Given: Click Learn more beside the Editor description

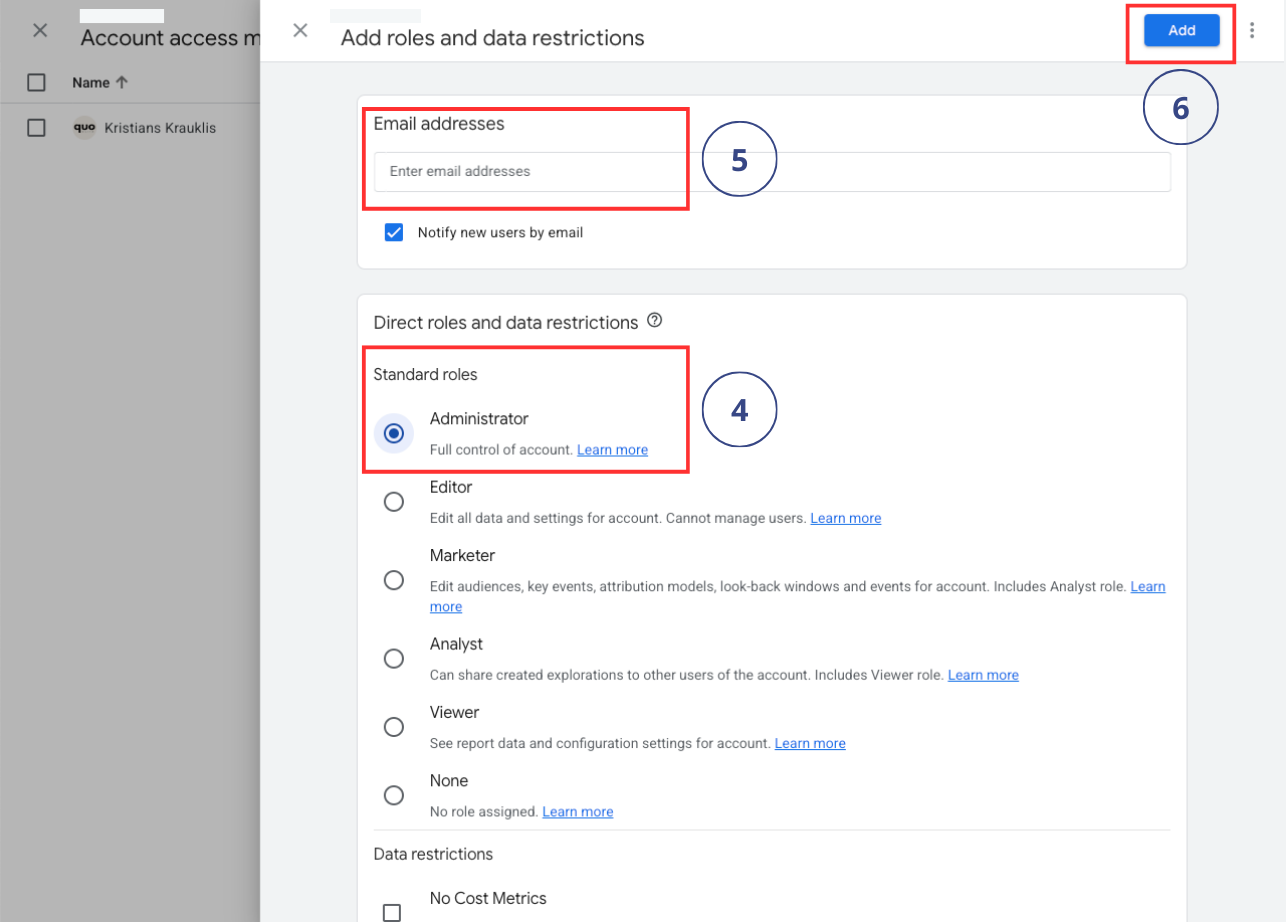Looking at the screenshot, I should click(x=846, y=518).
